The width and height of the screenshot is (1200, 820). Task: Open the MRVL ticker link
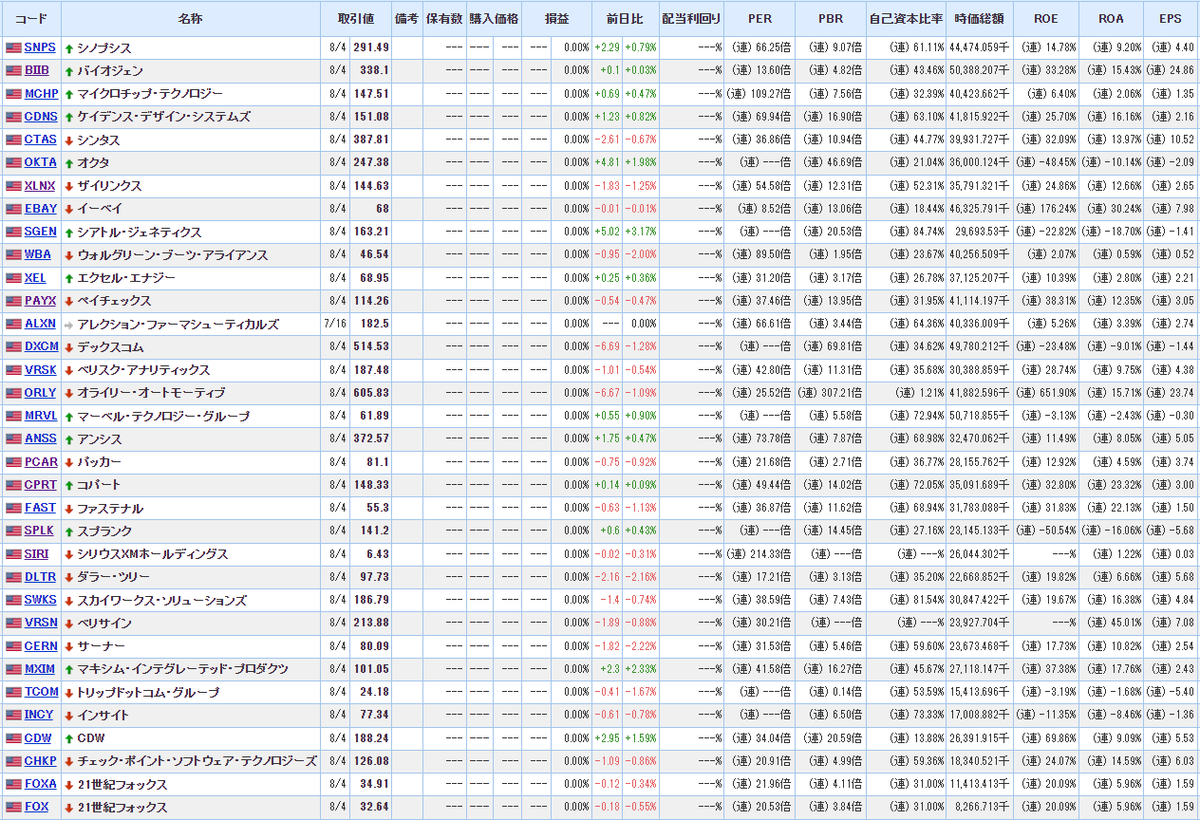pos(41,416)
